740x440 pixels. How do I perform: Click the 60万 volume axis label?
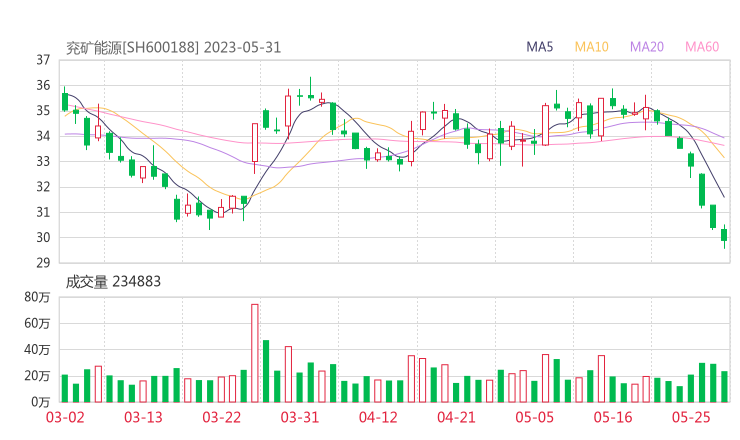[x=37, y=323]
